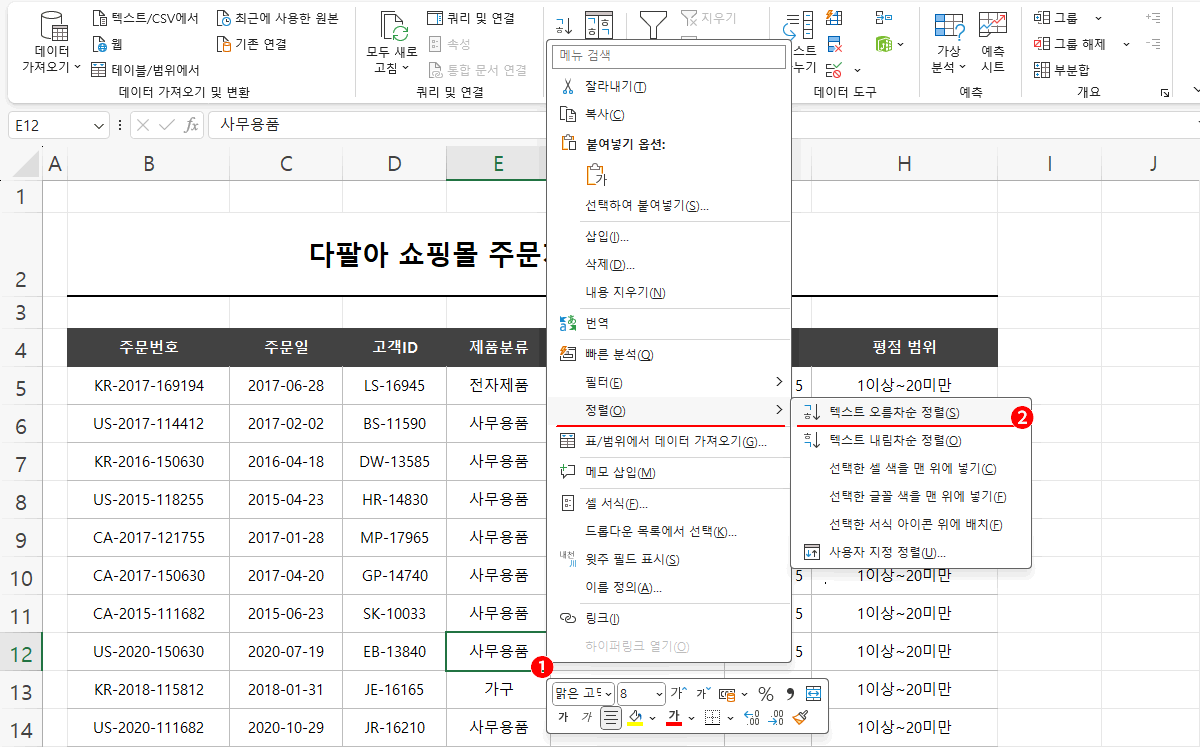Click Show Phonetic Field (윗주 필드 표시)

(671, 559)
